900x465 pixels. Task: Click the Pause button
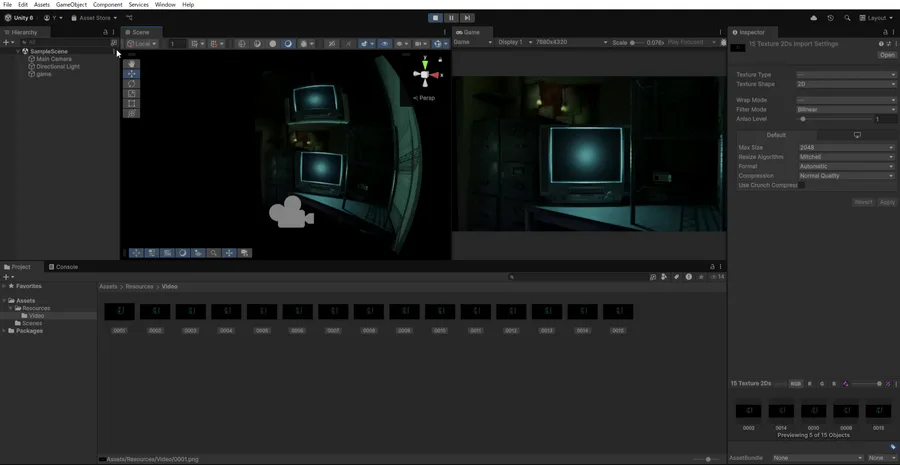point(451,18)
